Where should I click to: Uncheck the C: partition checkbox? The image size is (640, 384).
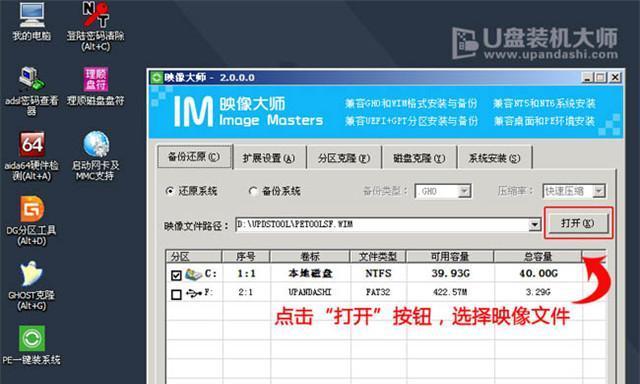tap(176, 275)
